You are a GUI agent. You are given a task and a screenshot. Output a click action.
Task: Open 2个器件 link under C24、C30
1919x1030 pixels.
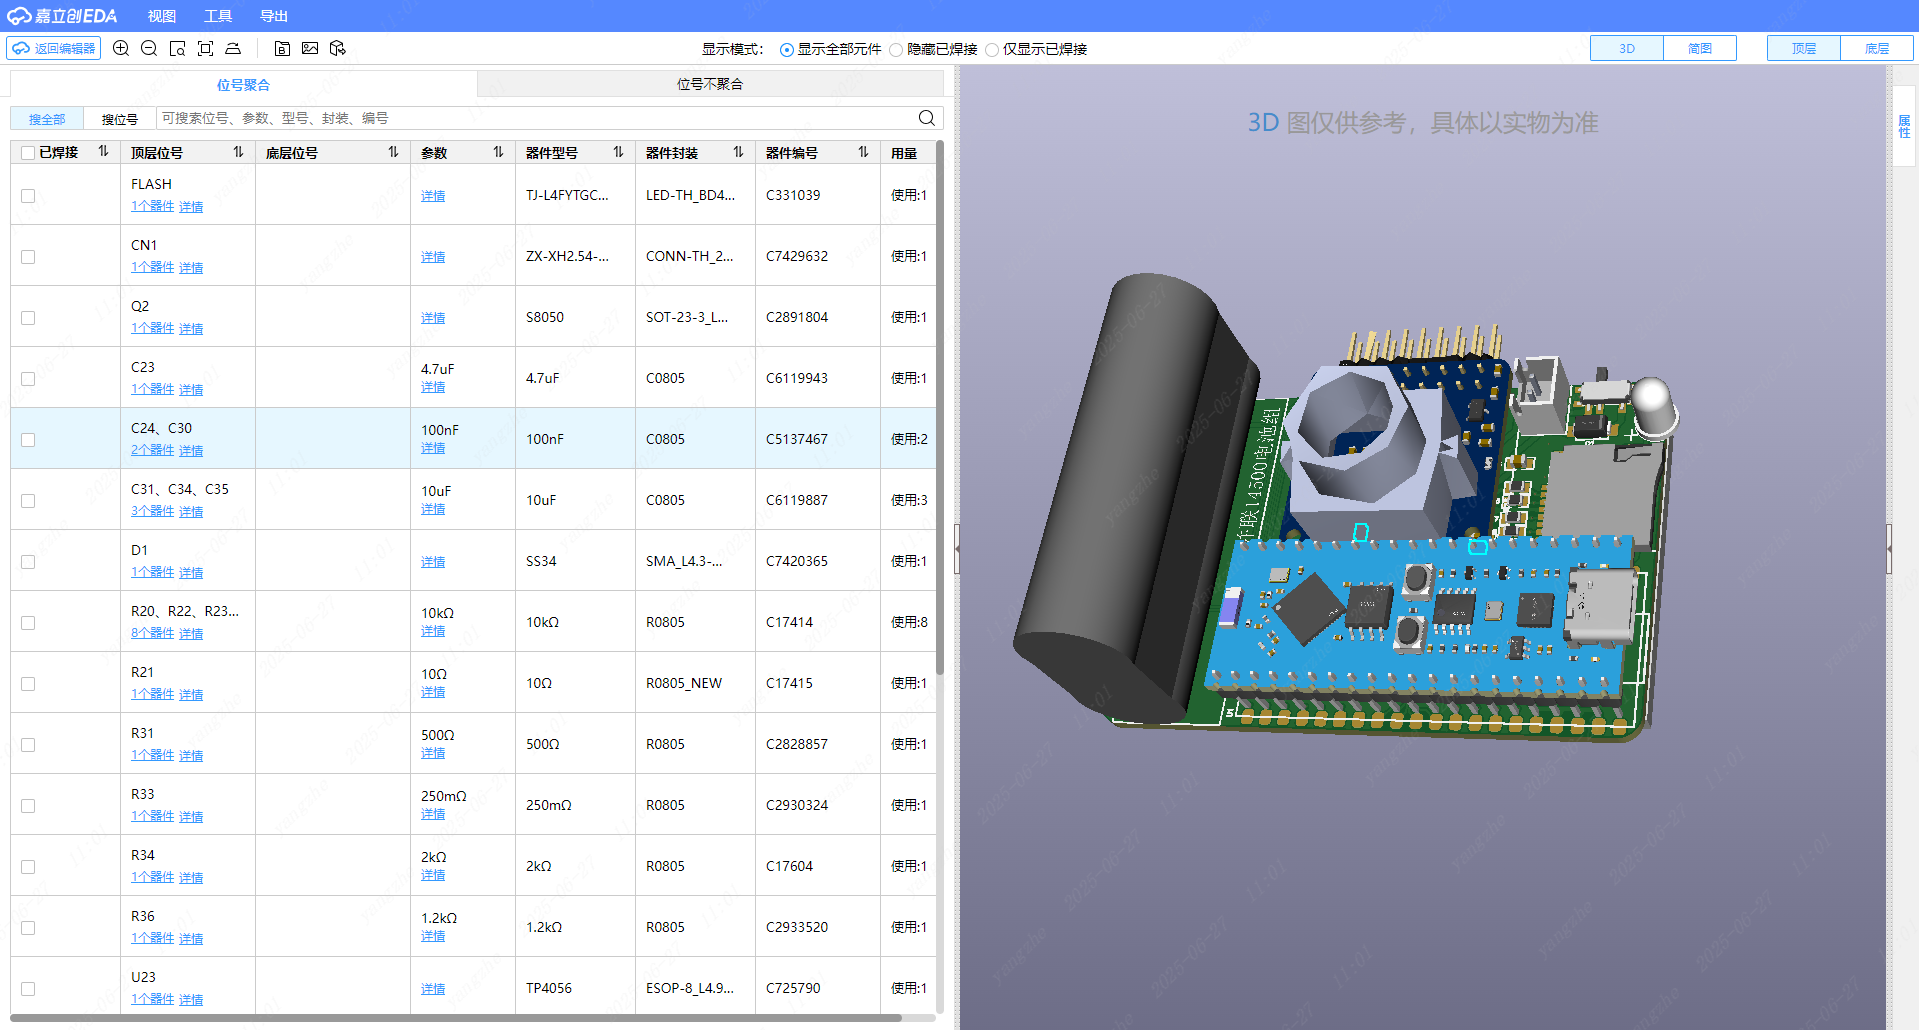152,450
